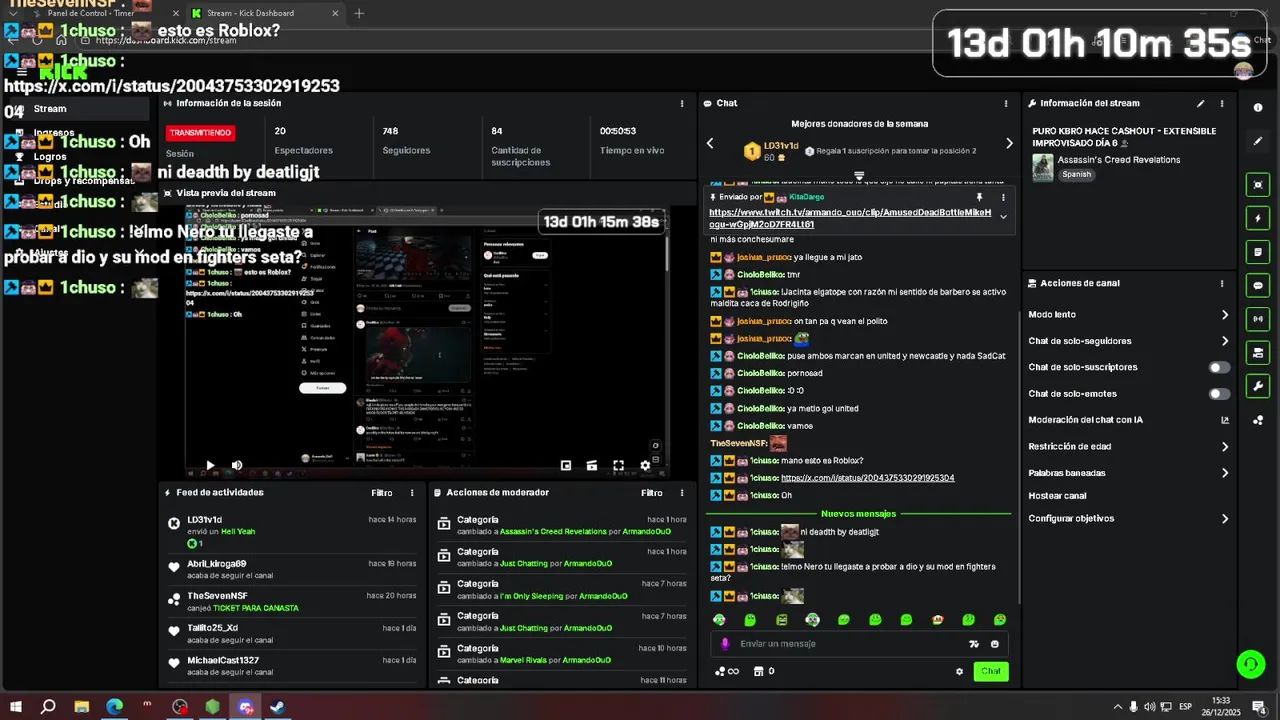
Task: Switch to Stream - Kick Dashboard tab
Action: click(x=265, y=13)
